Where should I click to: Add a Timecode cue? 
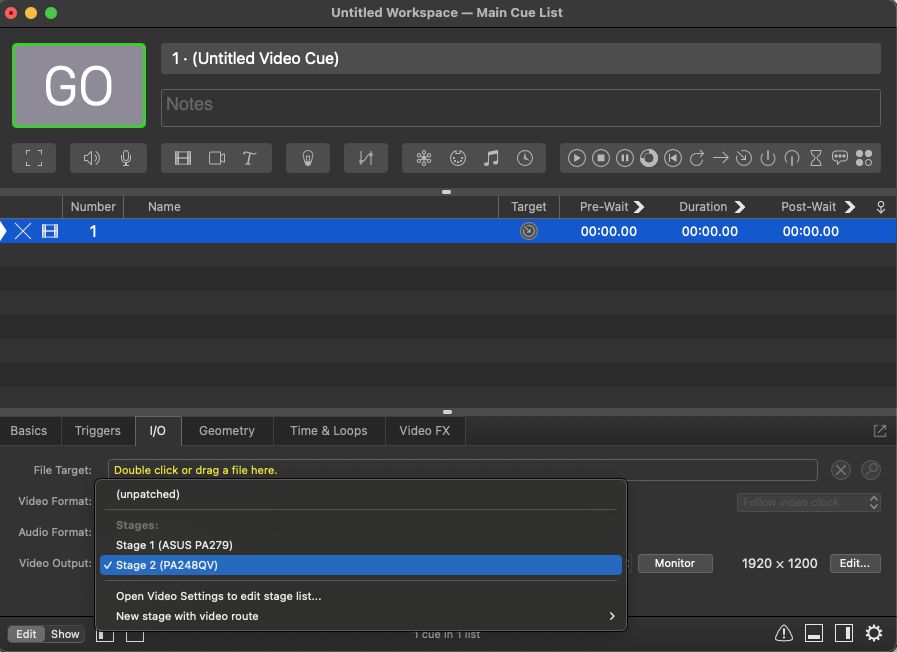pyautogui.click(x=524, y=158)
